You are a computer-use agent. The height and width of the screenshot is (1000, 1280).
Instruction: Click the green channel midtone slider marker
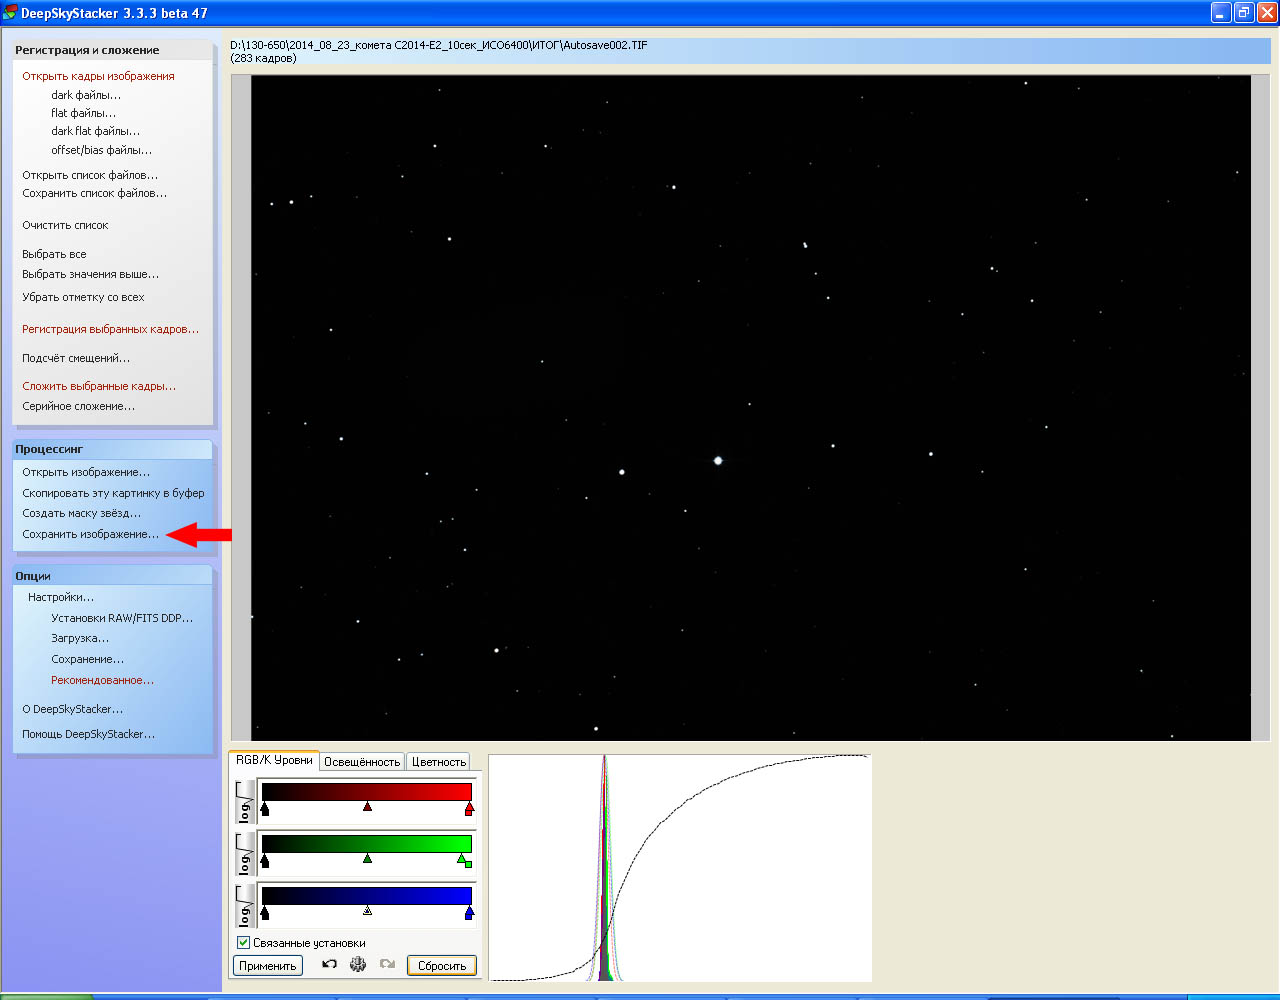[x=368, y=858]
